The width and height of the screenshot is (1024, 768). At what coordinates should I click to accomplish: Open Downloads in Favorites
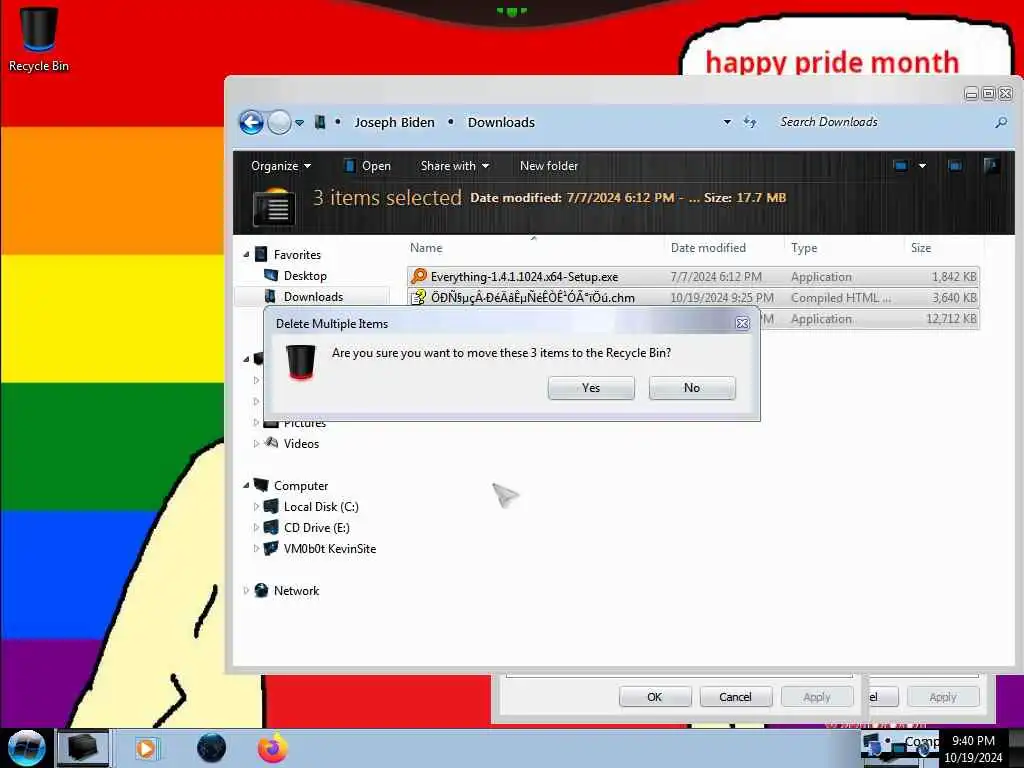pyautogui.click(x=313, y=296)
